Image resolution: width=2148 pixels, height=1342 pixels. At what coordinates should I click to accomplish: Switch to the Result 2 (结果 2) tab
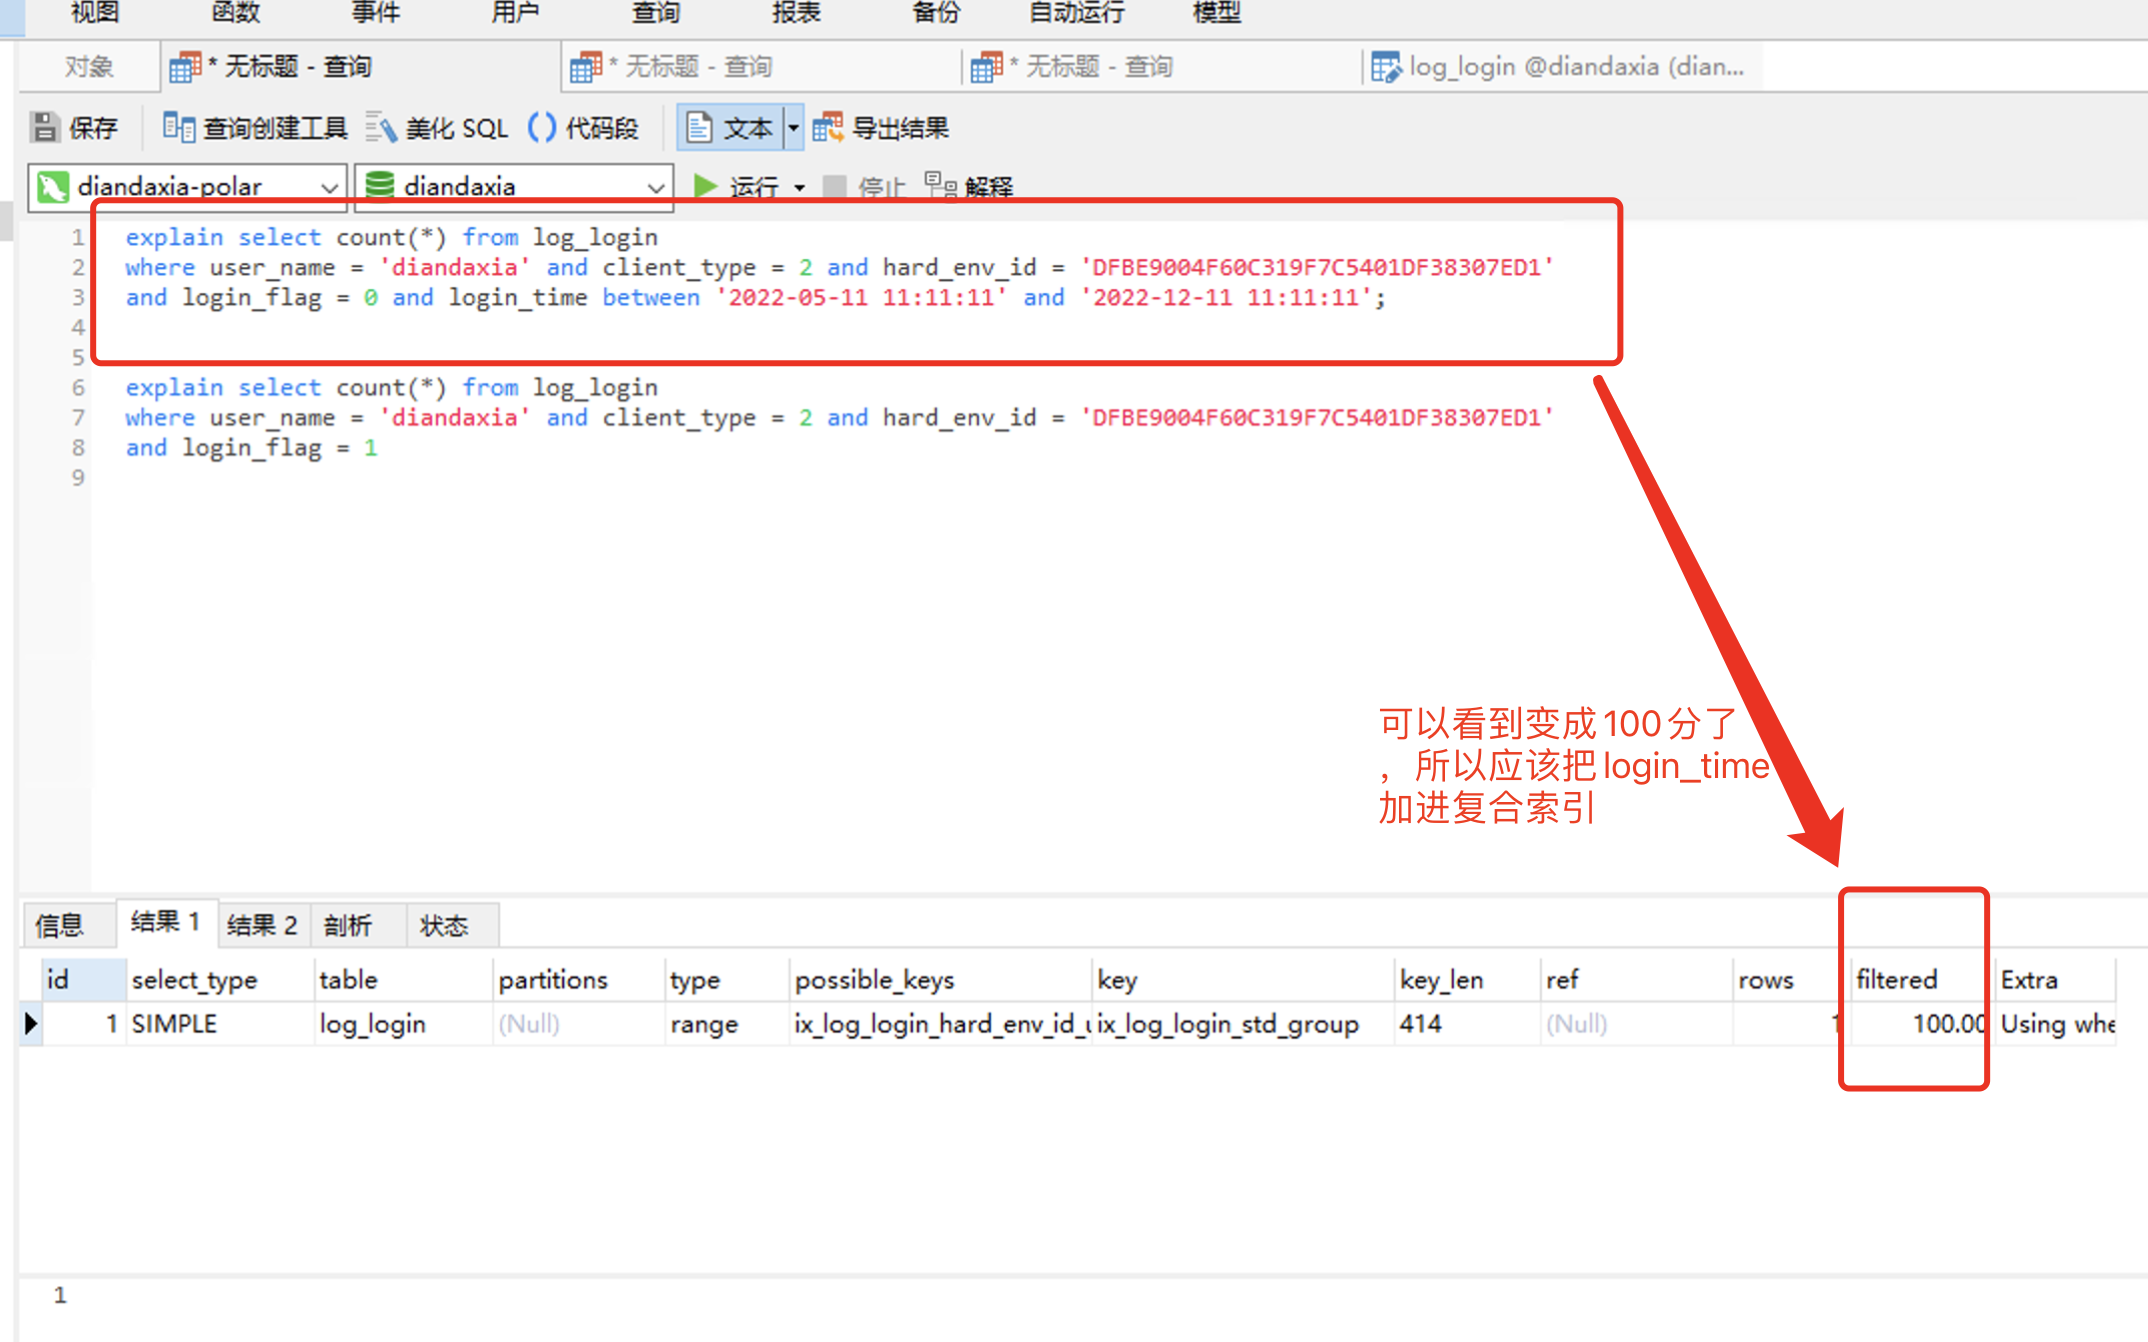point(262,925)
